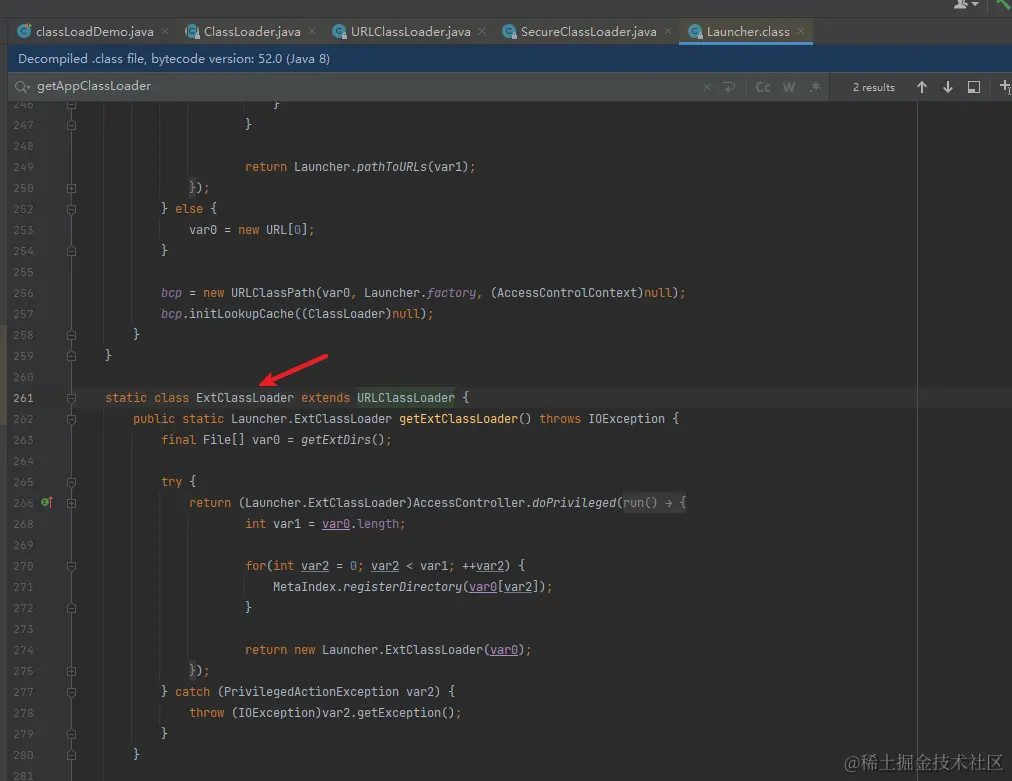Click the add selection plus icon
This screenshot has height=781, width=1012.
point(1005,86)
